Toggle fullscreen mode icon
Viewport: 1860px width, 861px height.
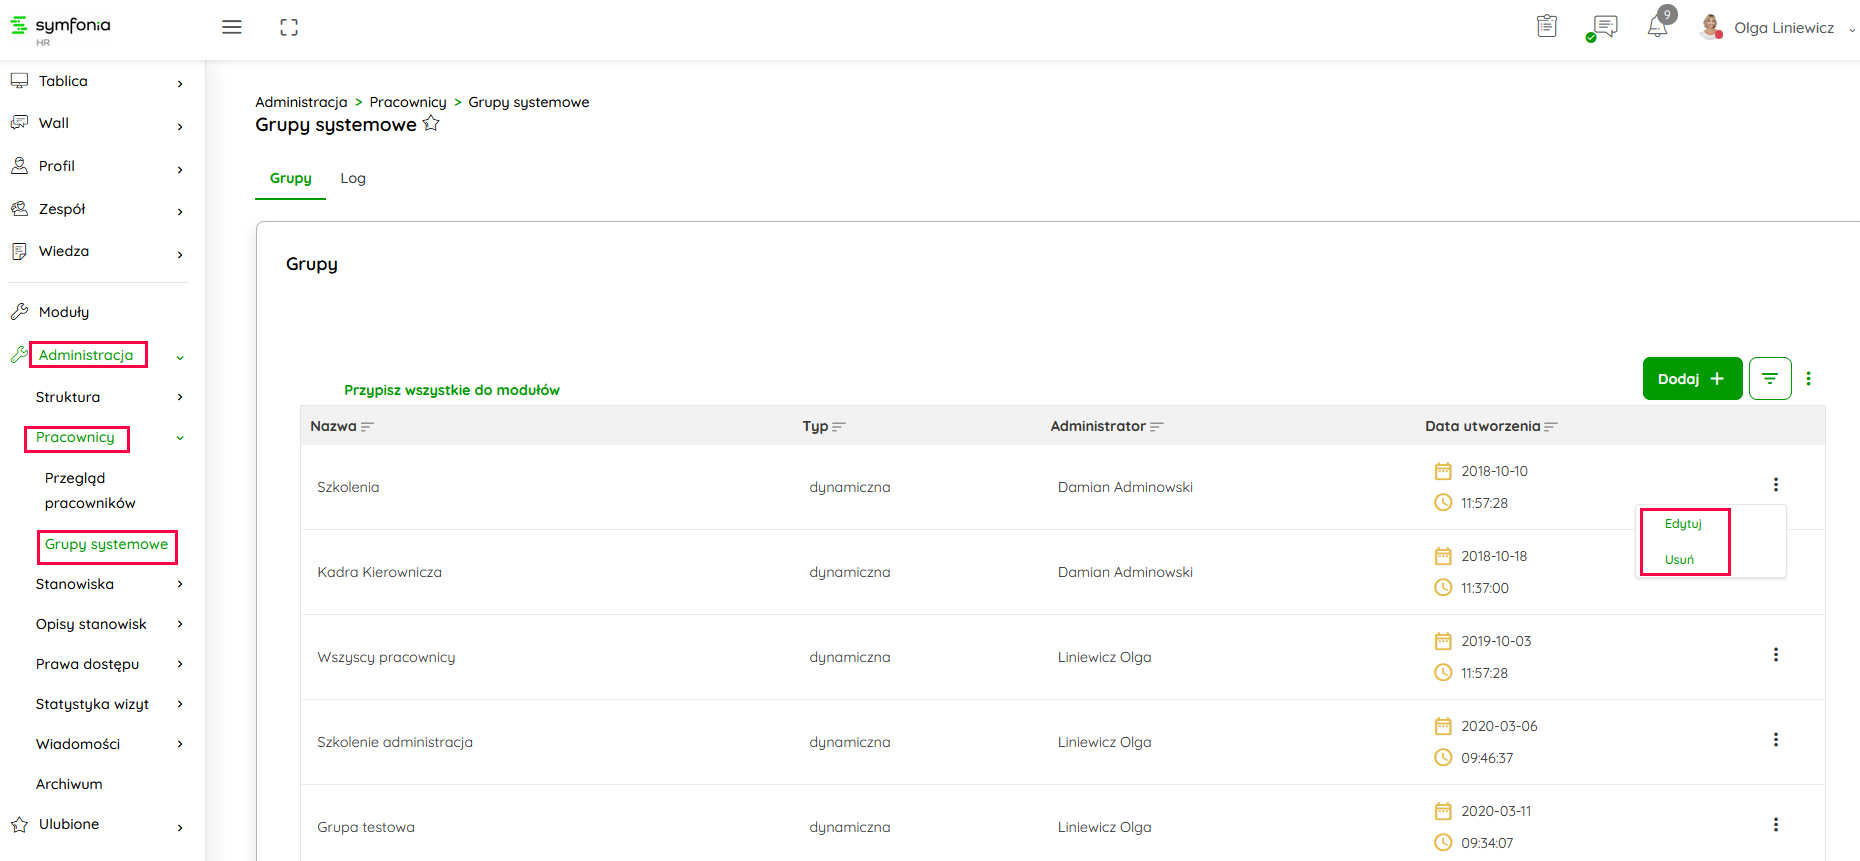pos(289,27)
